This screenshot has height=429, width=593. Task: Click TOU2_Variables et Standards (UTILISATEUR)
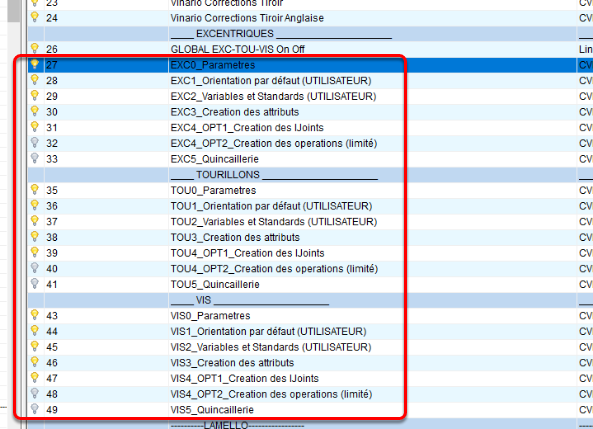coord(274,222)
